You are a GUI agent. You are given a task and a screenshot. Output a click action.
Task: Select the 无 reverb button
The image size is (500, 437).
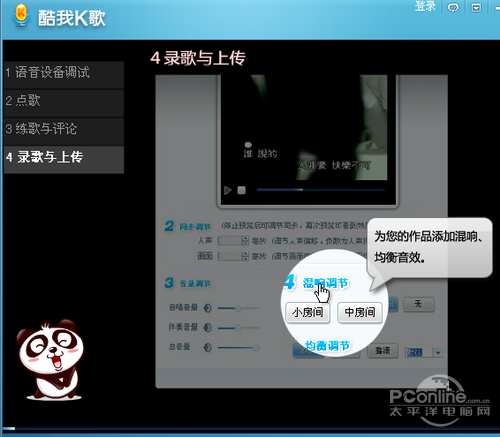click(419, 304)
